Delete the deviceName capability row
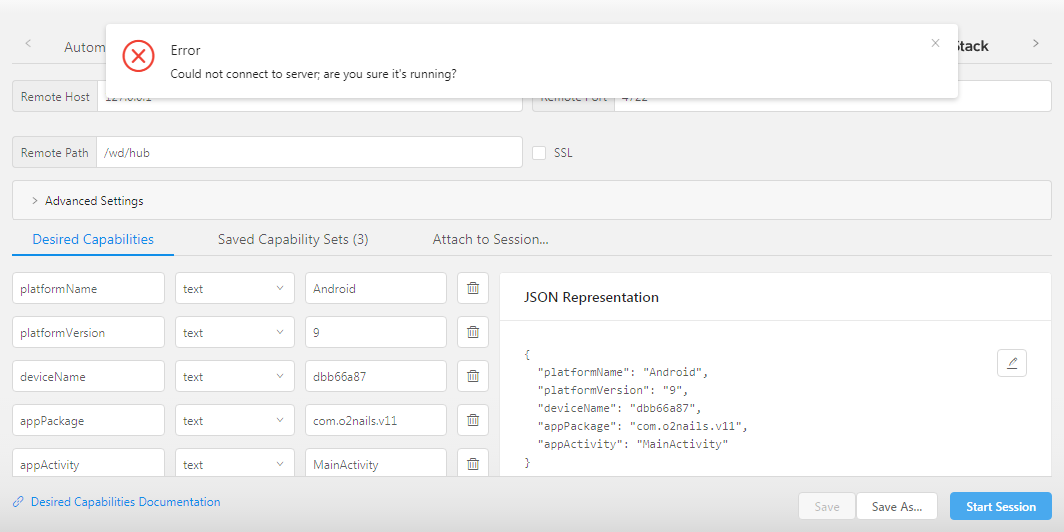Image resolution: width=1064 pixels, height=532 pixels. (x=473, y=376)
